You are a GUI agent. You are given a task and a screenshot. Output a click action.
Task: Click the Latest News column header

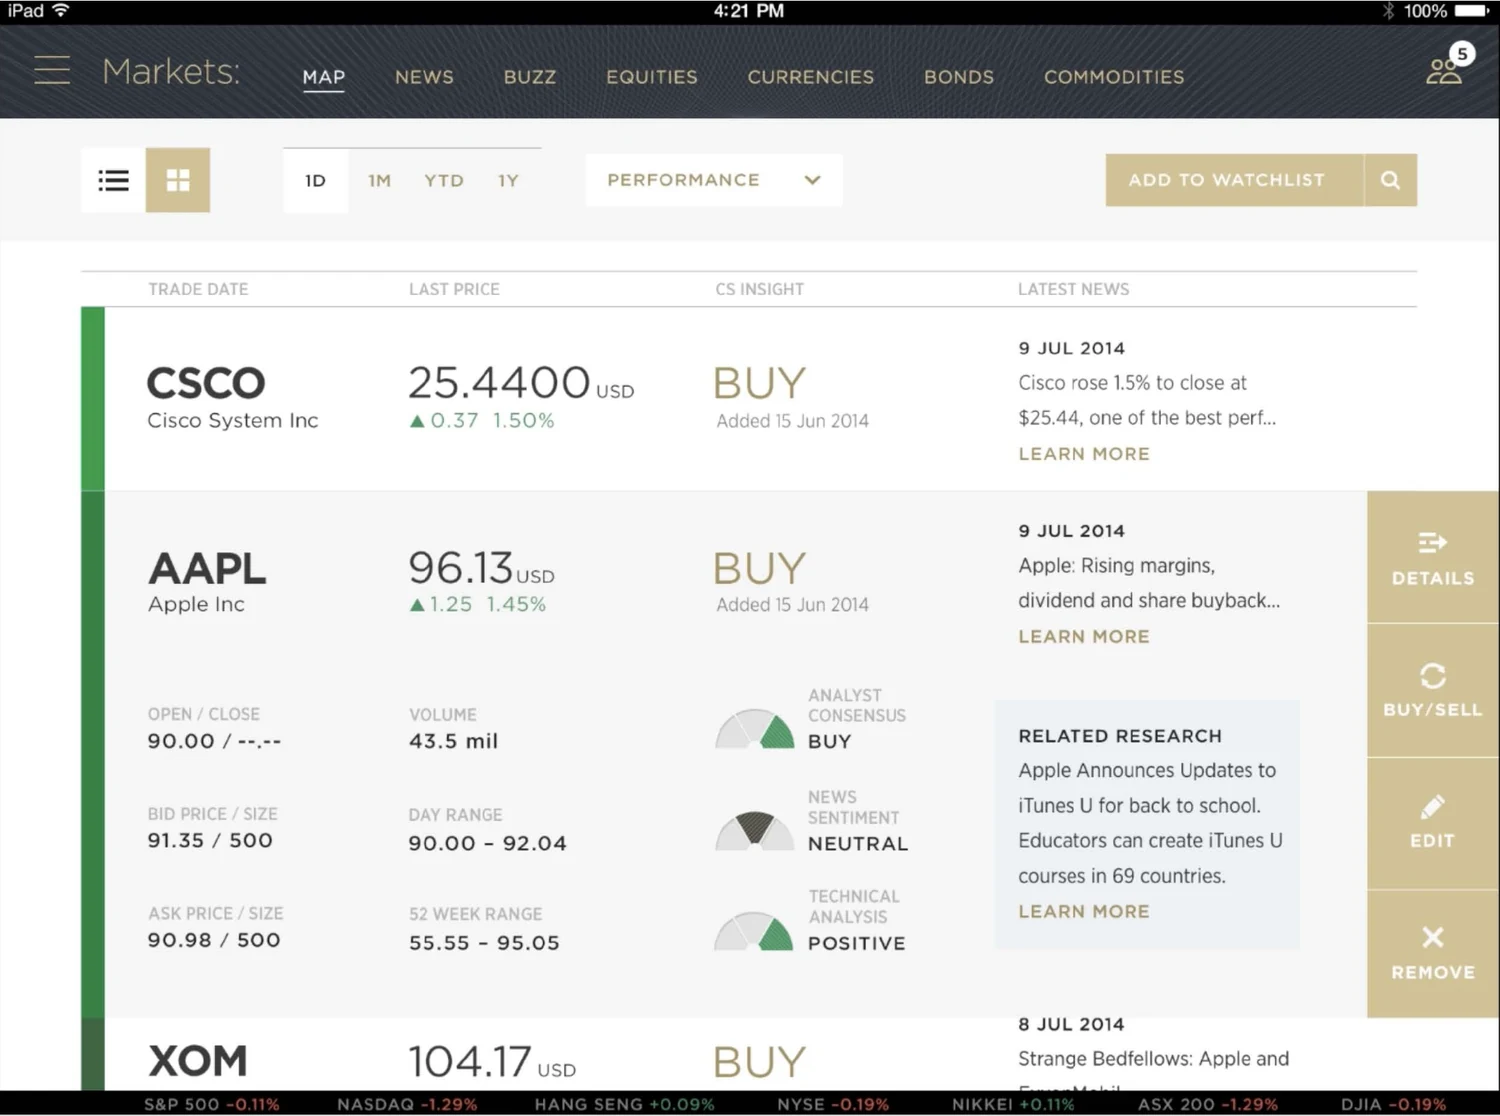pyautogui.click(x=1074, y=289)
